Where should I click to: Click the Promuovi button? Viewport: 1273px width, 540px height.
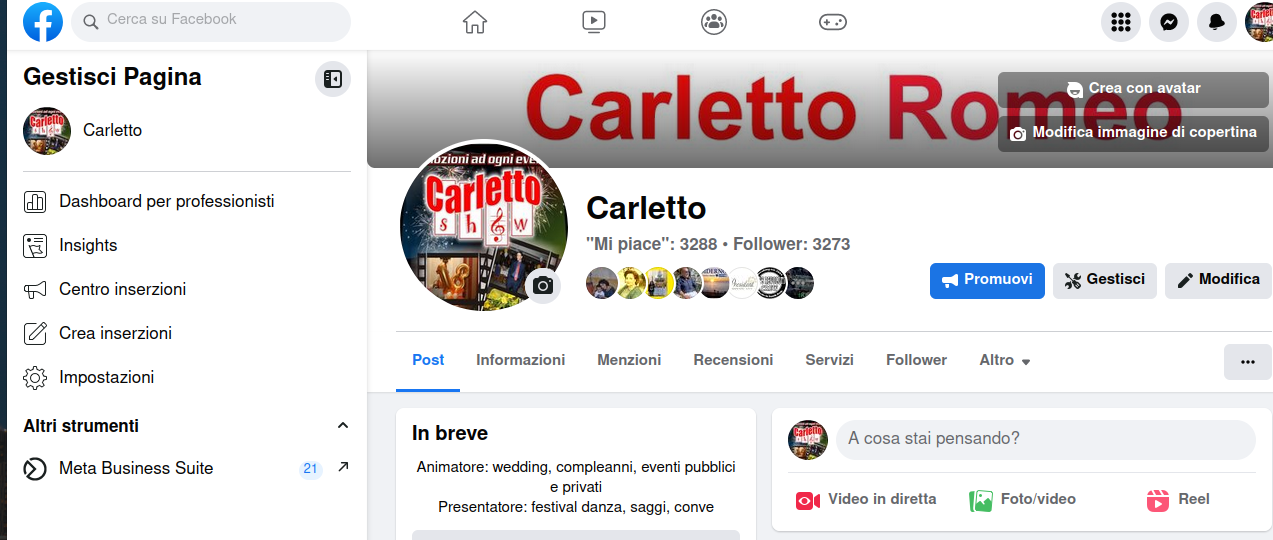point(987,281)
